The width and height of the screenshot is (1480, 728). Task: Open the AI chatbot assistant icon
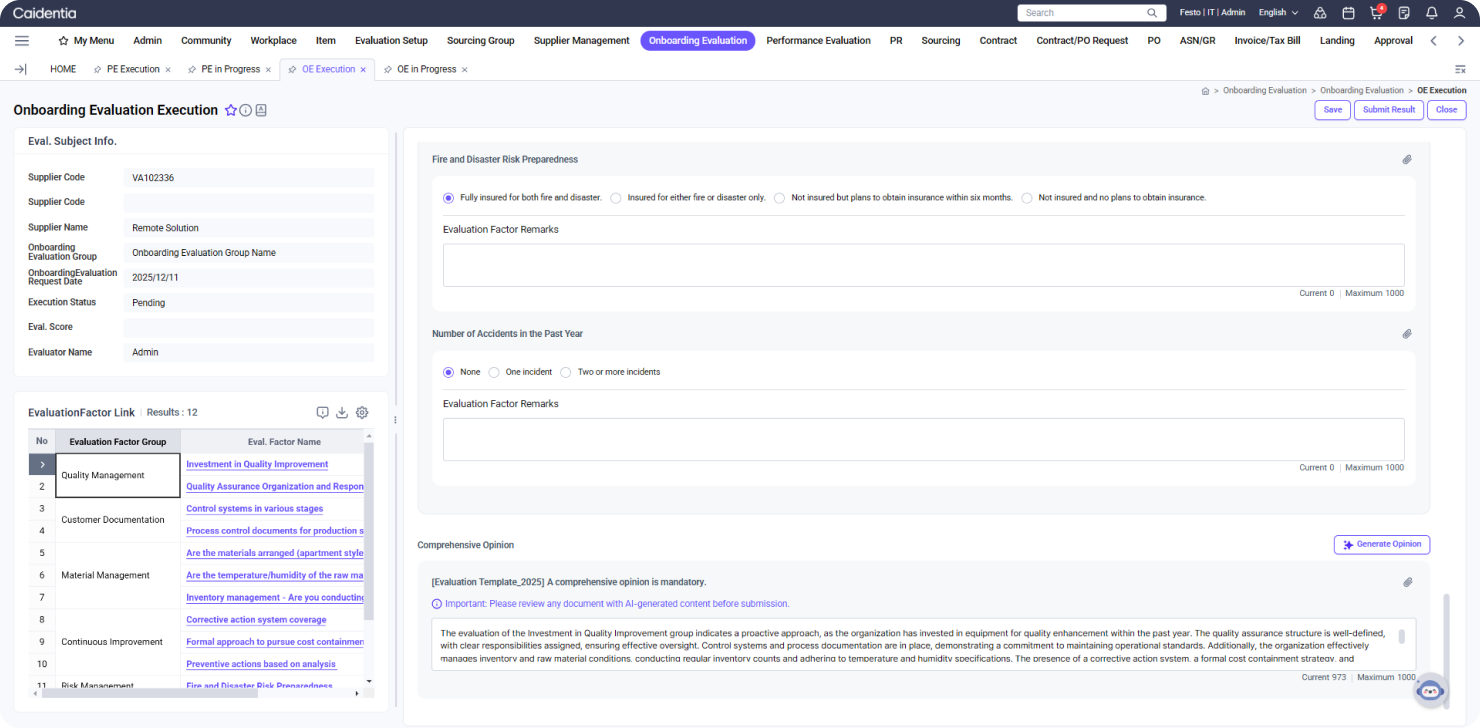[x=1431, y=689]
